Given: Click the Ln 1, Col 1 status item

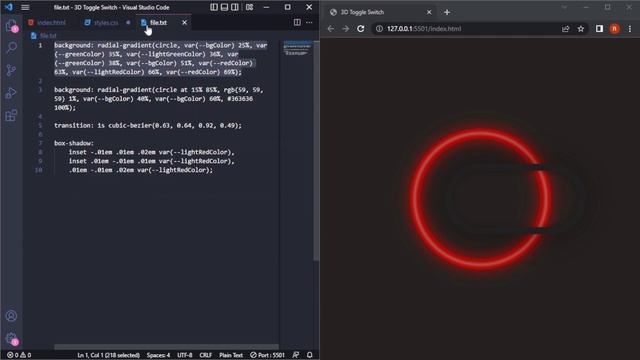Looking at the screenshot, I should [x=109, y=355].
